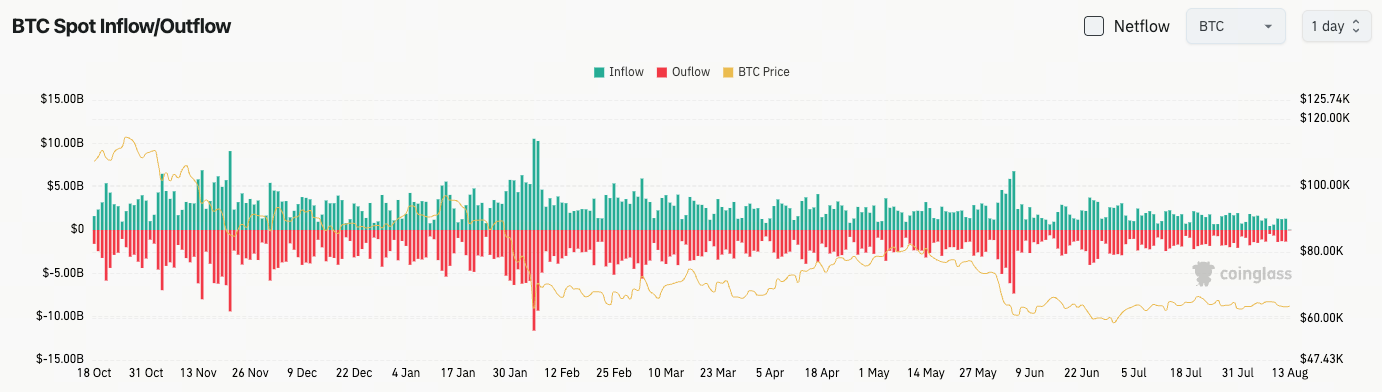Click the $0 axis label
Viewport: 1382px width, 392px height.
pos(77,229)
